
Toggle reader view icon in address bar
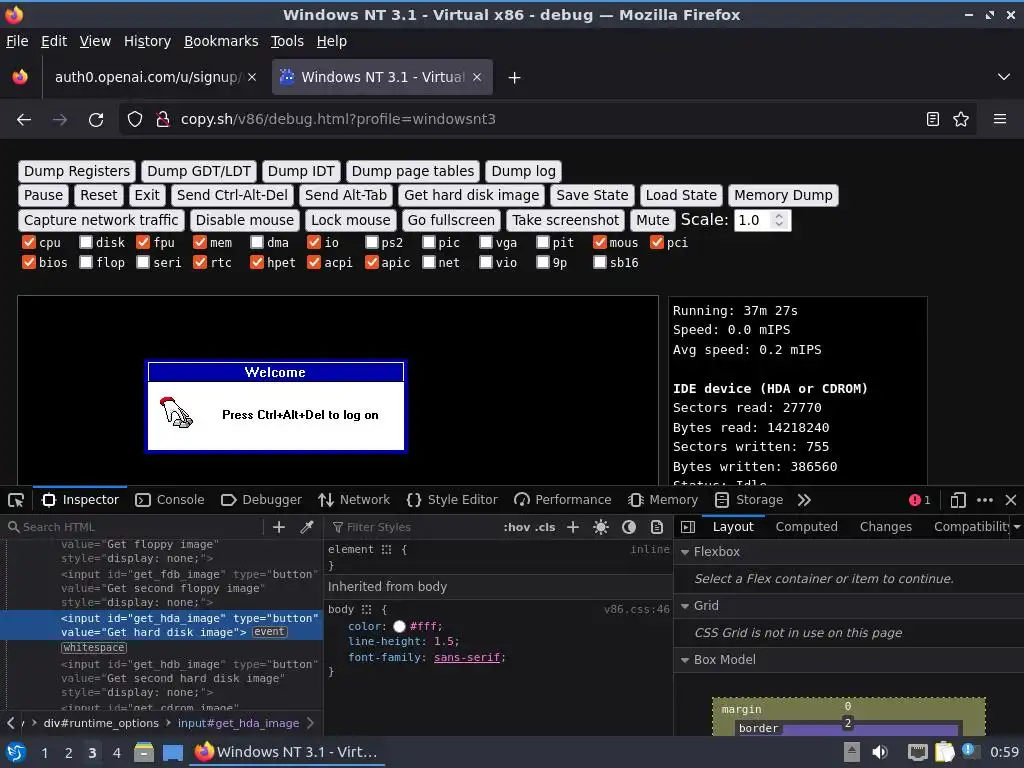click(x=933, y=119)
